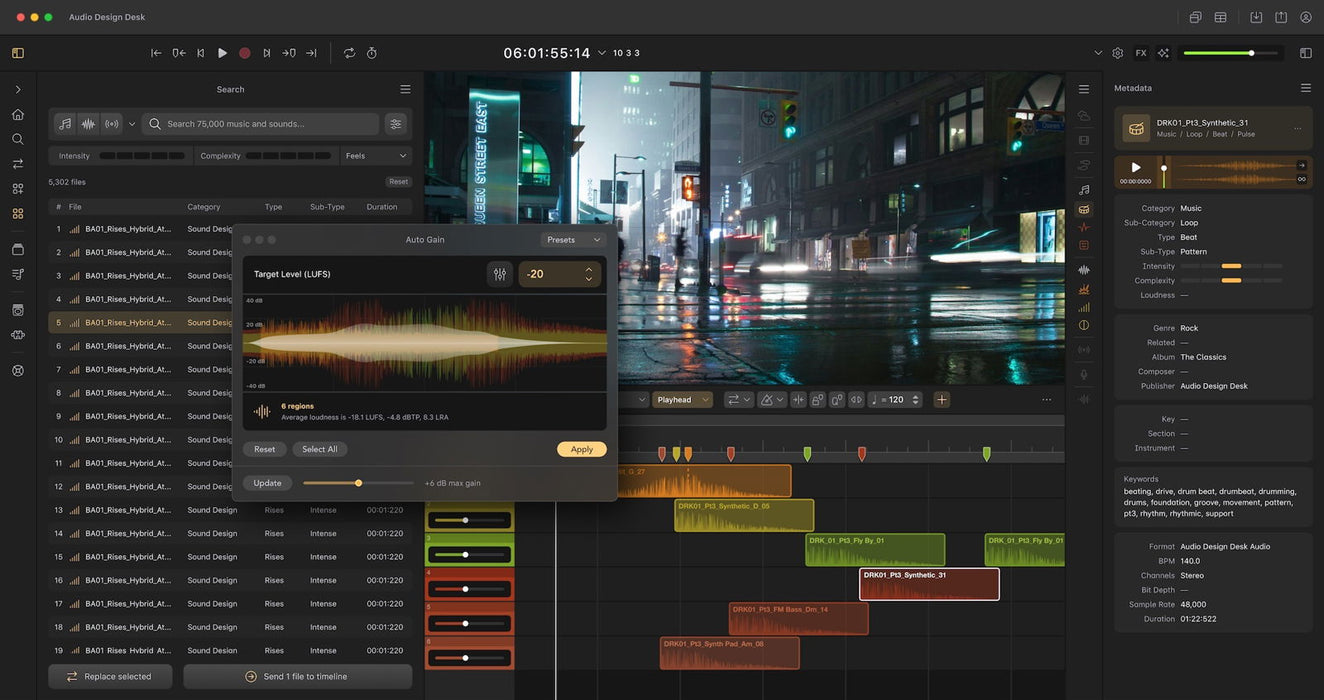Screen dimensions: 1324x700
Task: Open the FX panel from top toolbar
Action: pos(1141,53)
